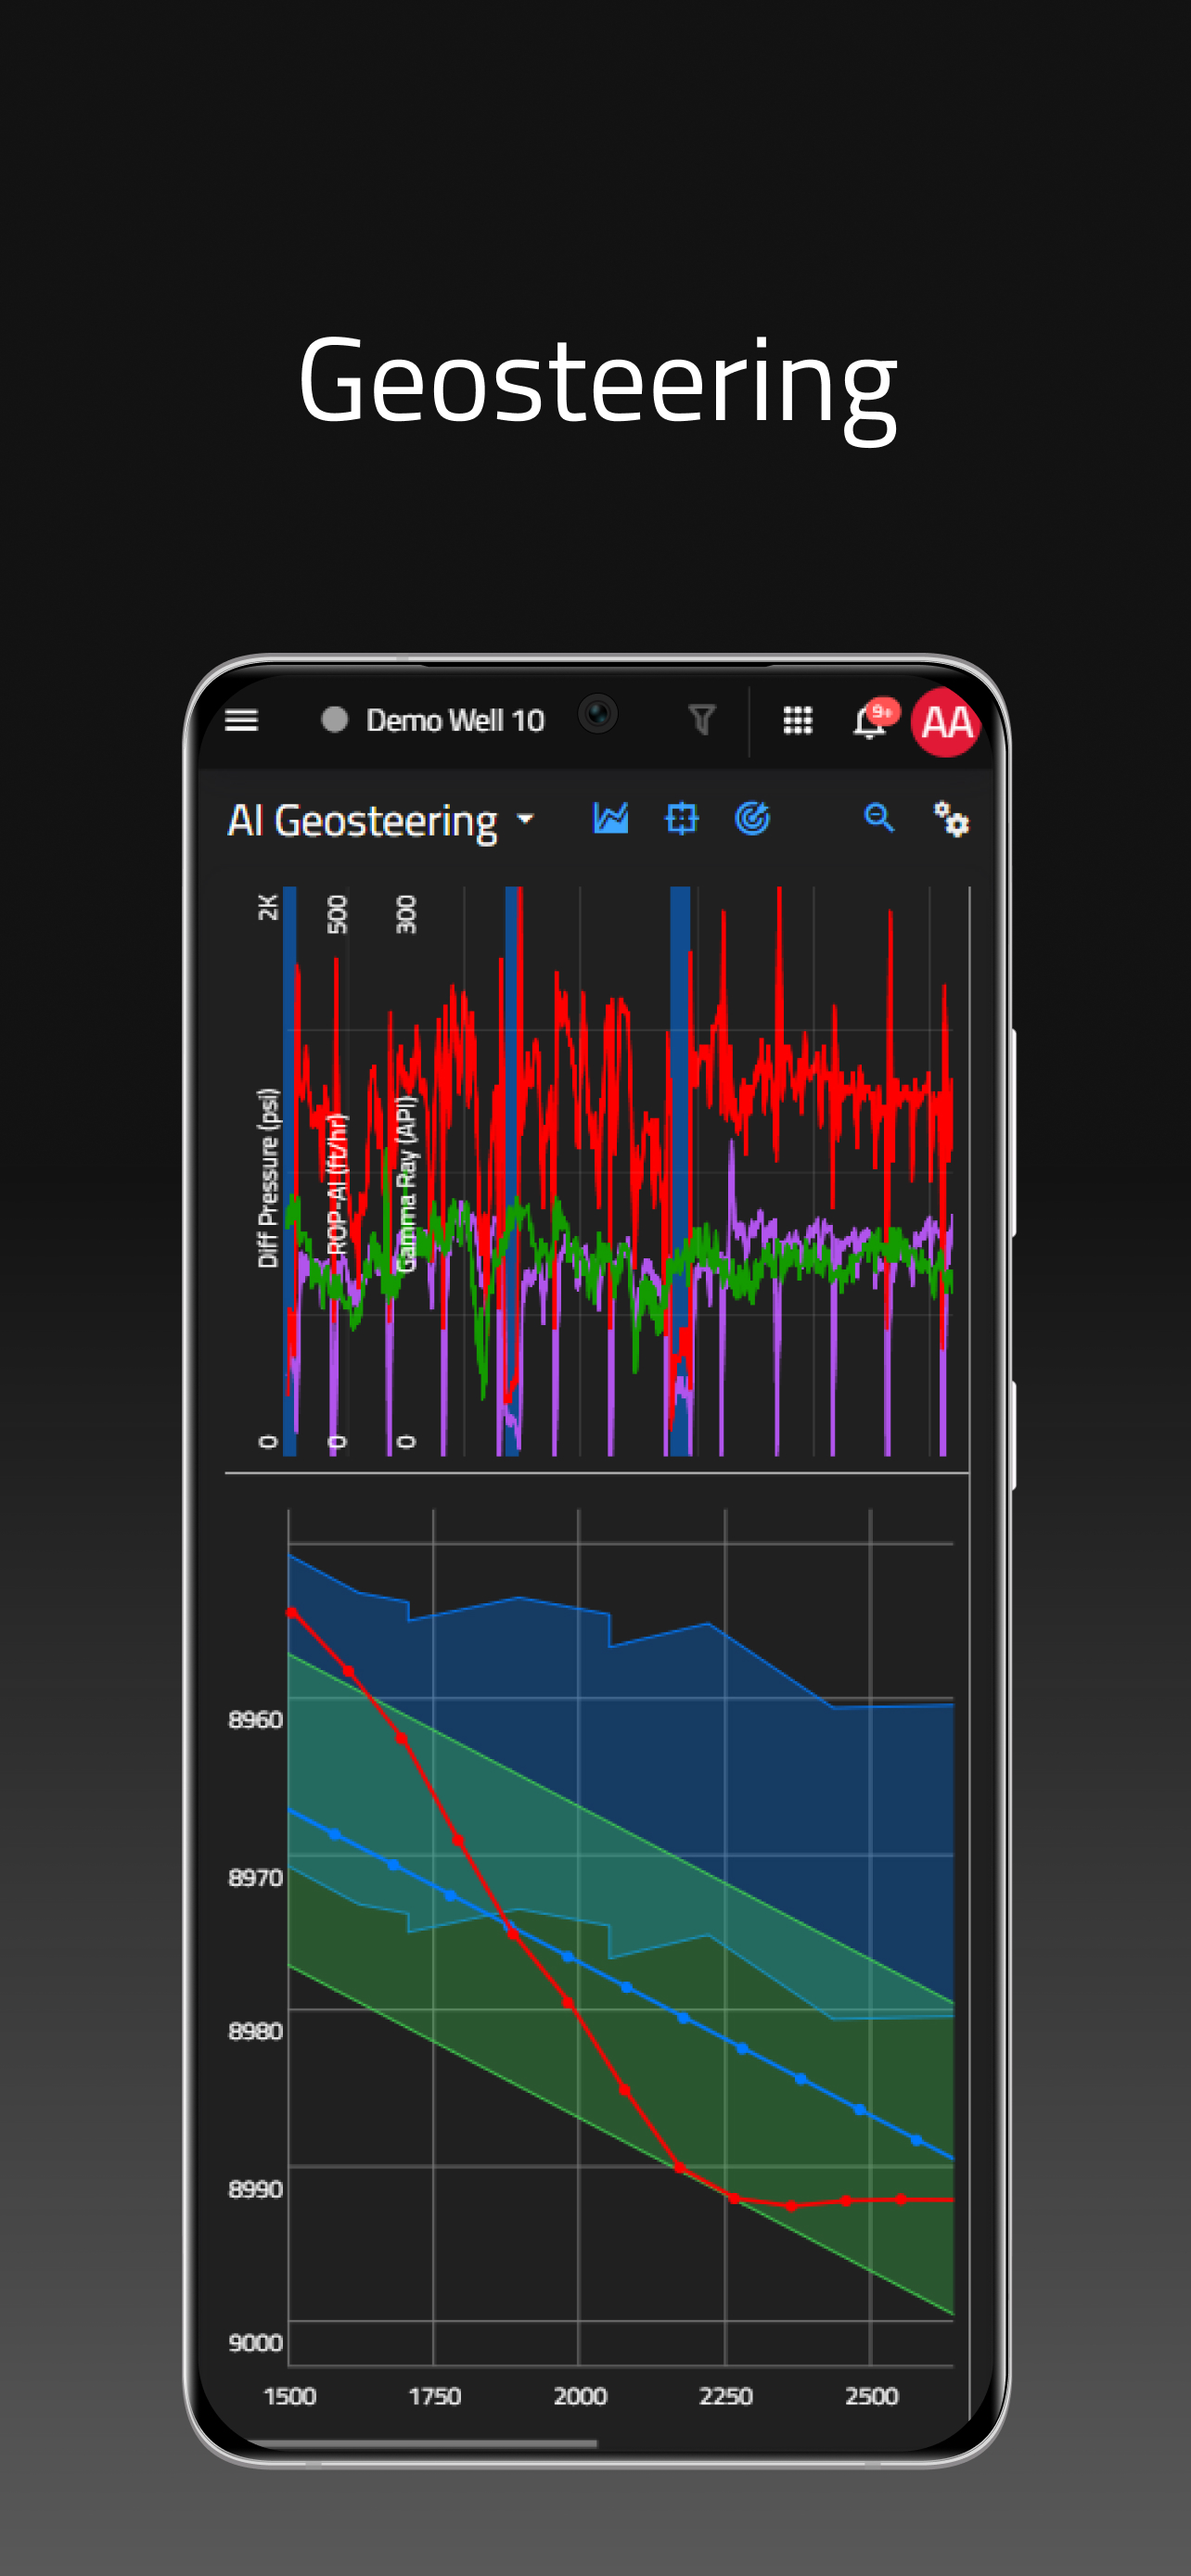1191x2576 pixels.
Task: Click the magnifier search icon
Action: coord(879,818)
